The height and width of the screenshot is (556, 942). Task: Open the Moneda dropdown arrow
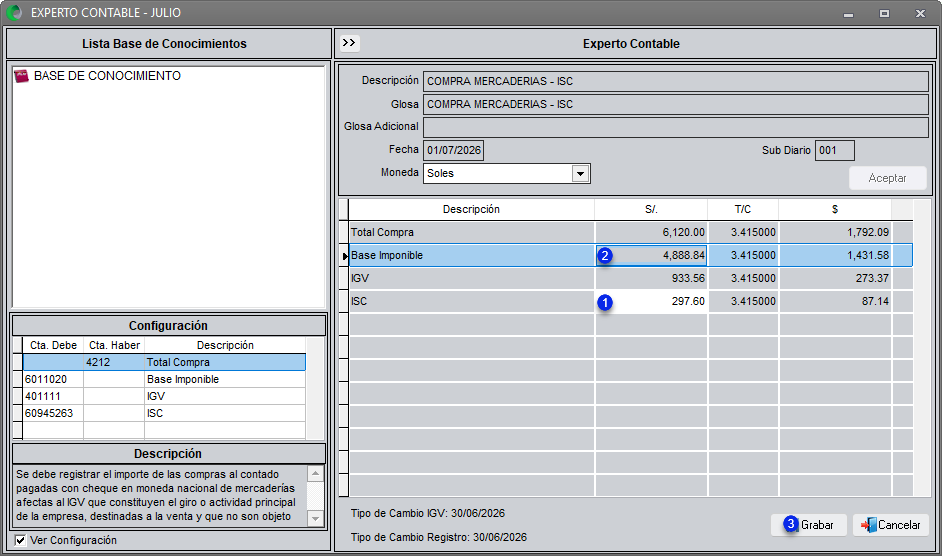(580, 174)
